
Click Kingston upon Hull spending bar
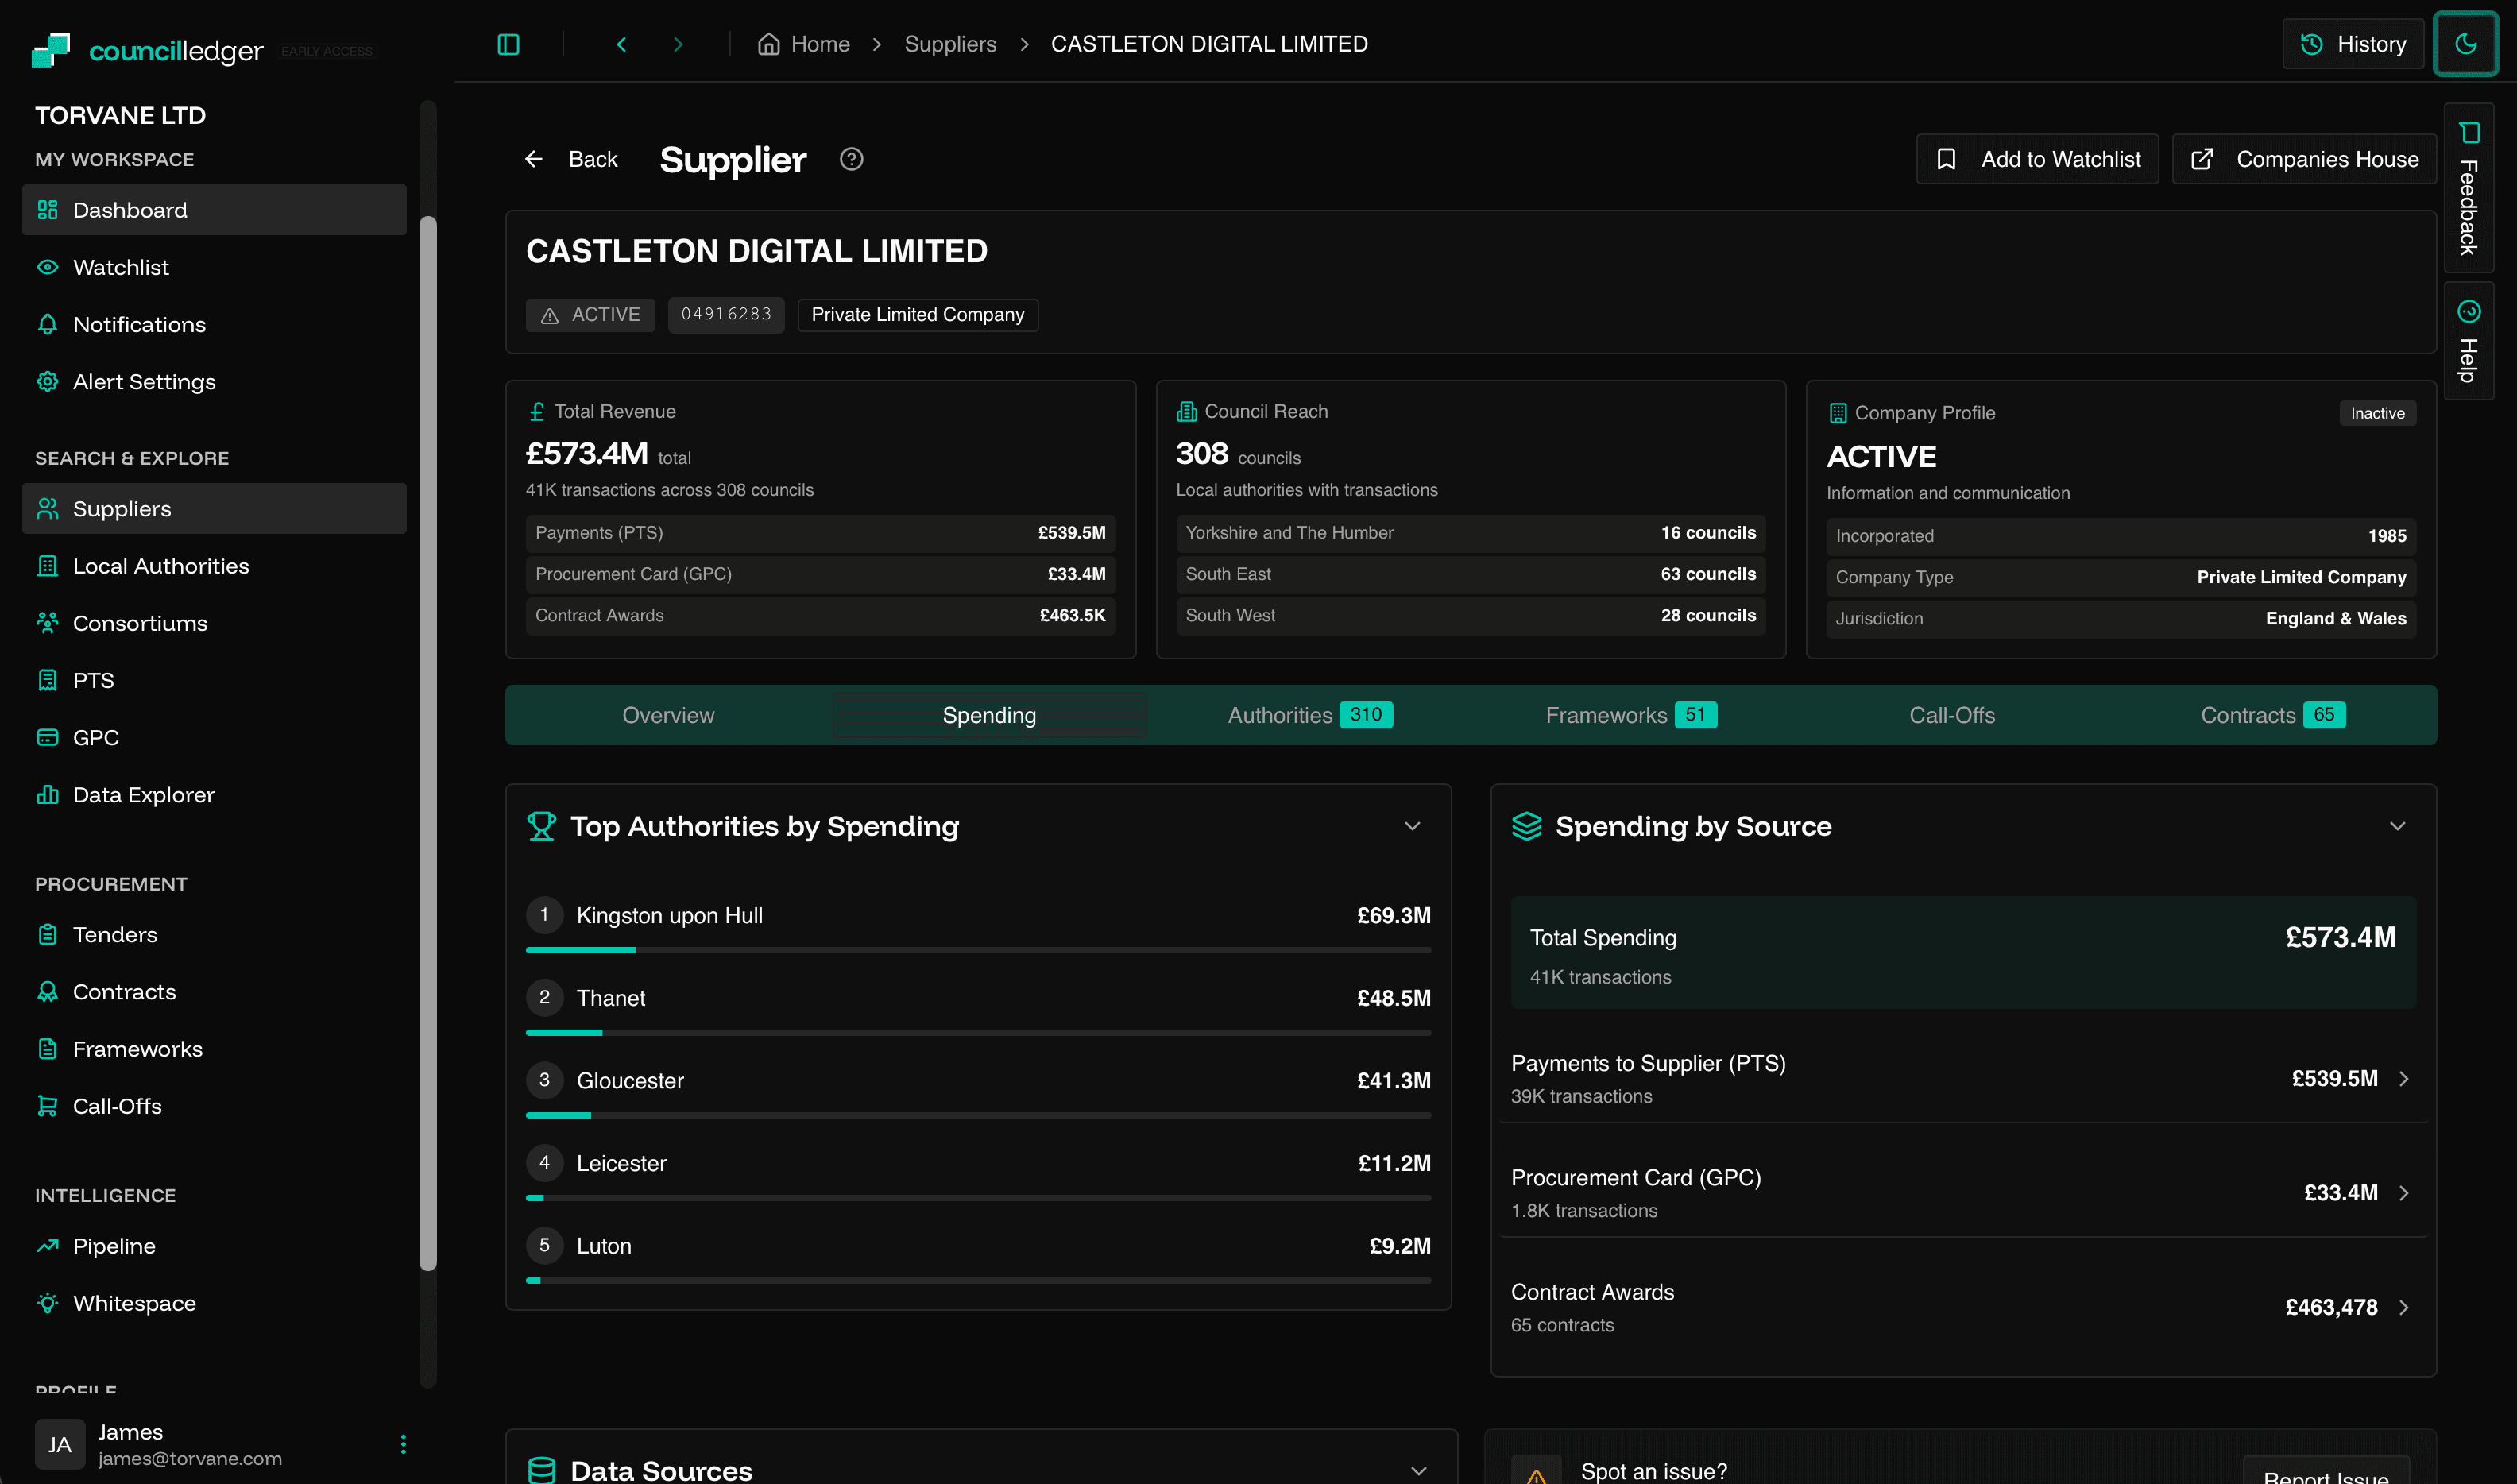tap(978, 950)
